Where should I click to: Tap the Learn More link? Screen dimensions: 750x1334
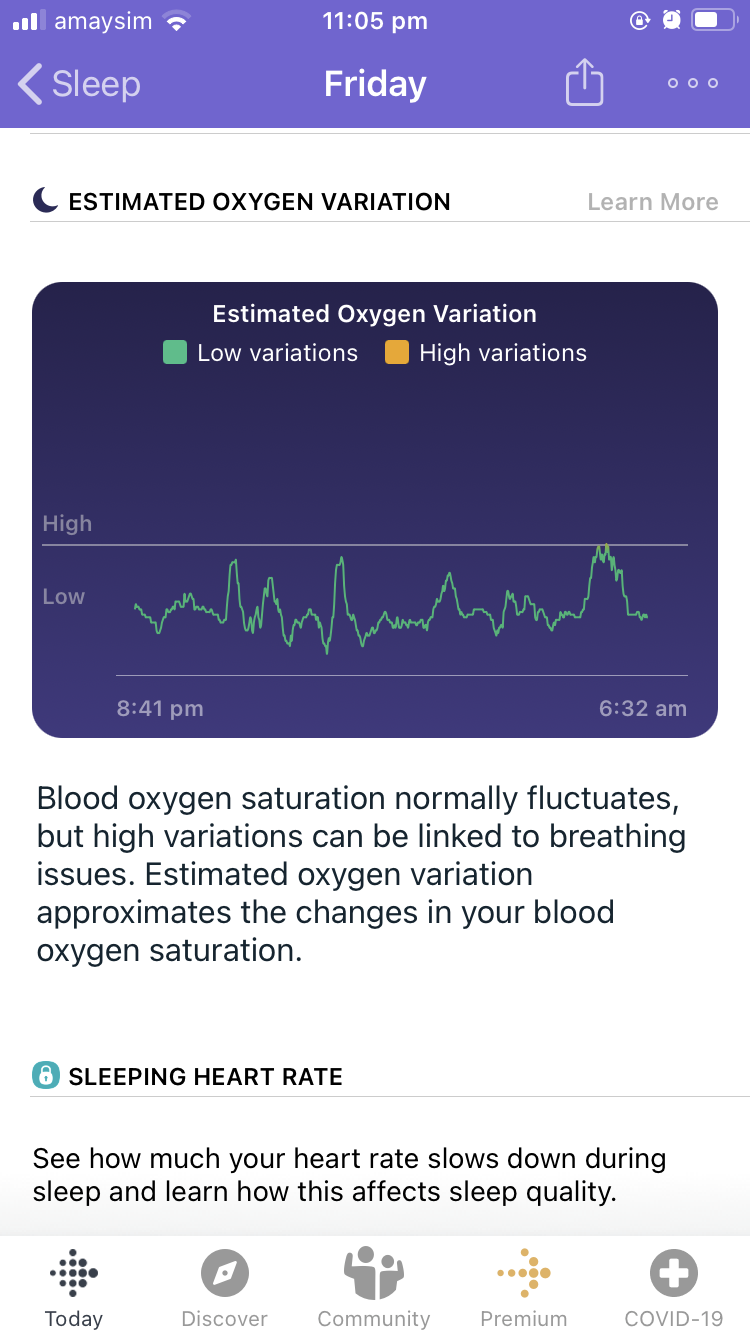(x=652, y=202)
